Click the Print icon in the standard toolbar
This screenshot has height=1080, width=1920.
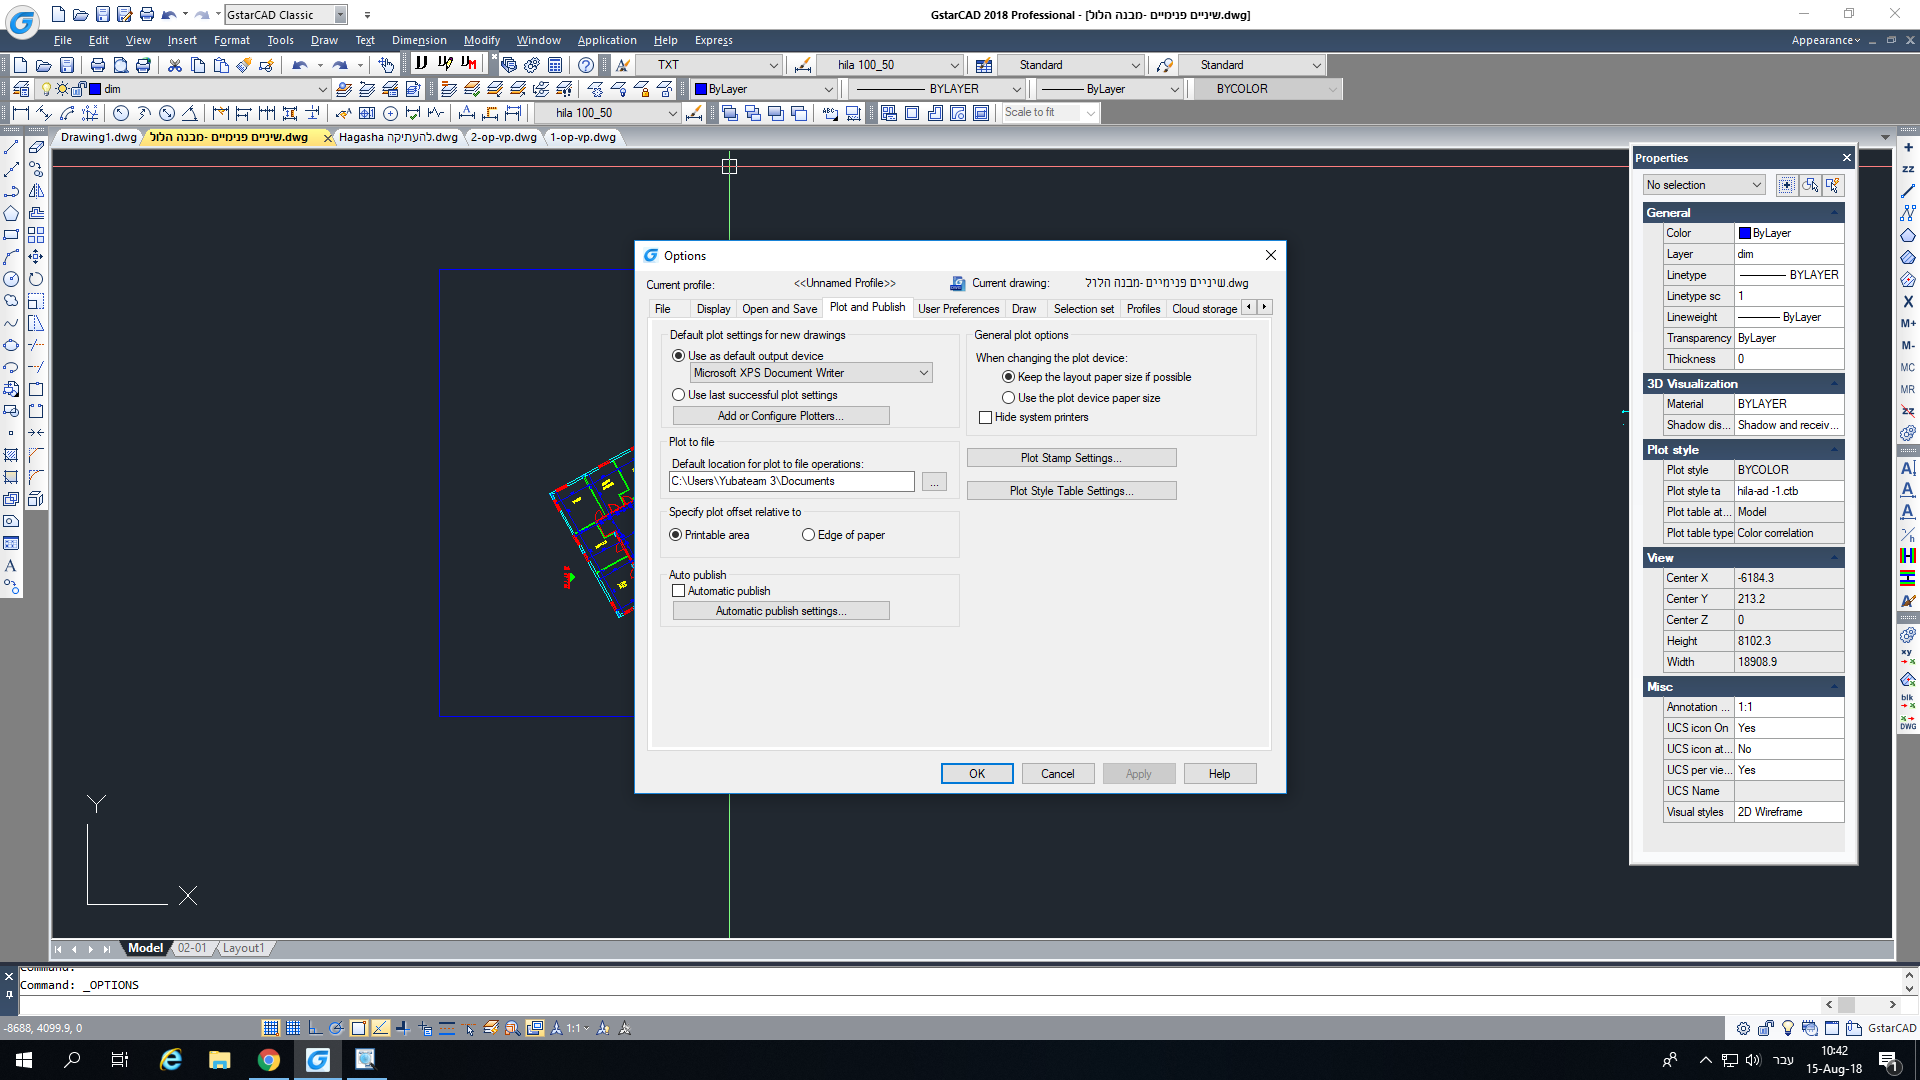[x=98, y=65]
